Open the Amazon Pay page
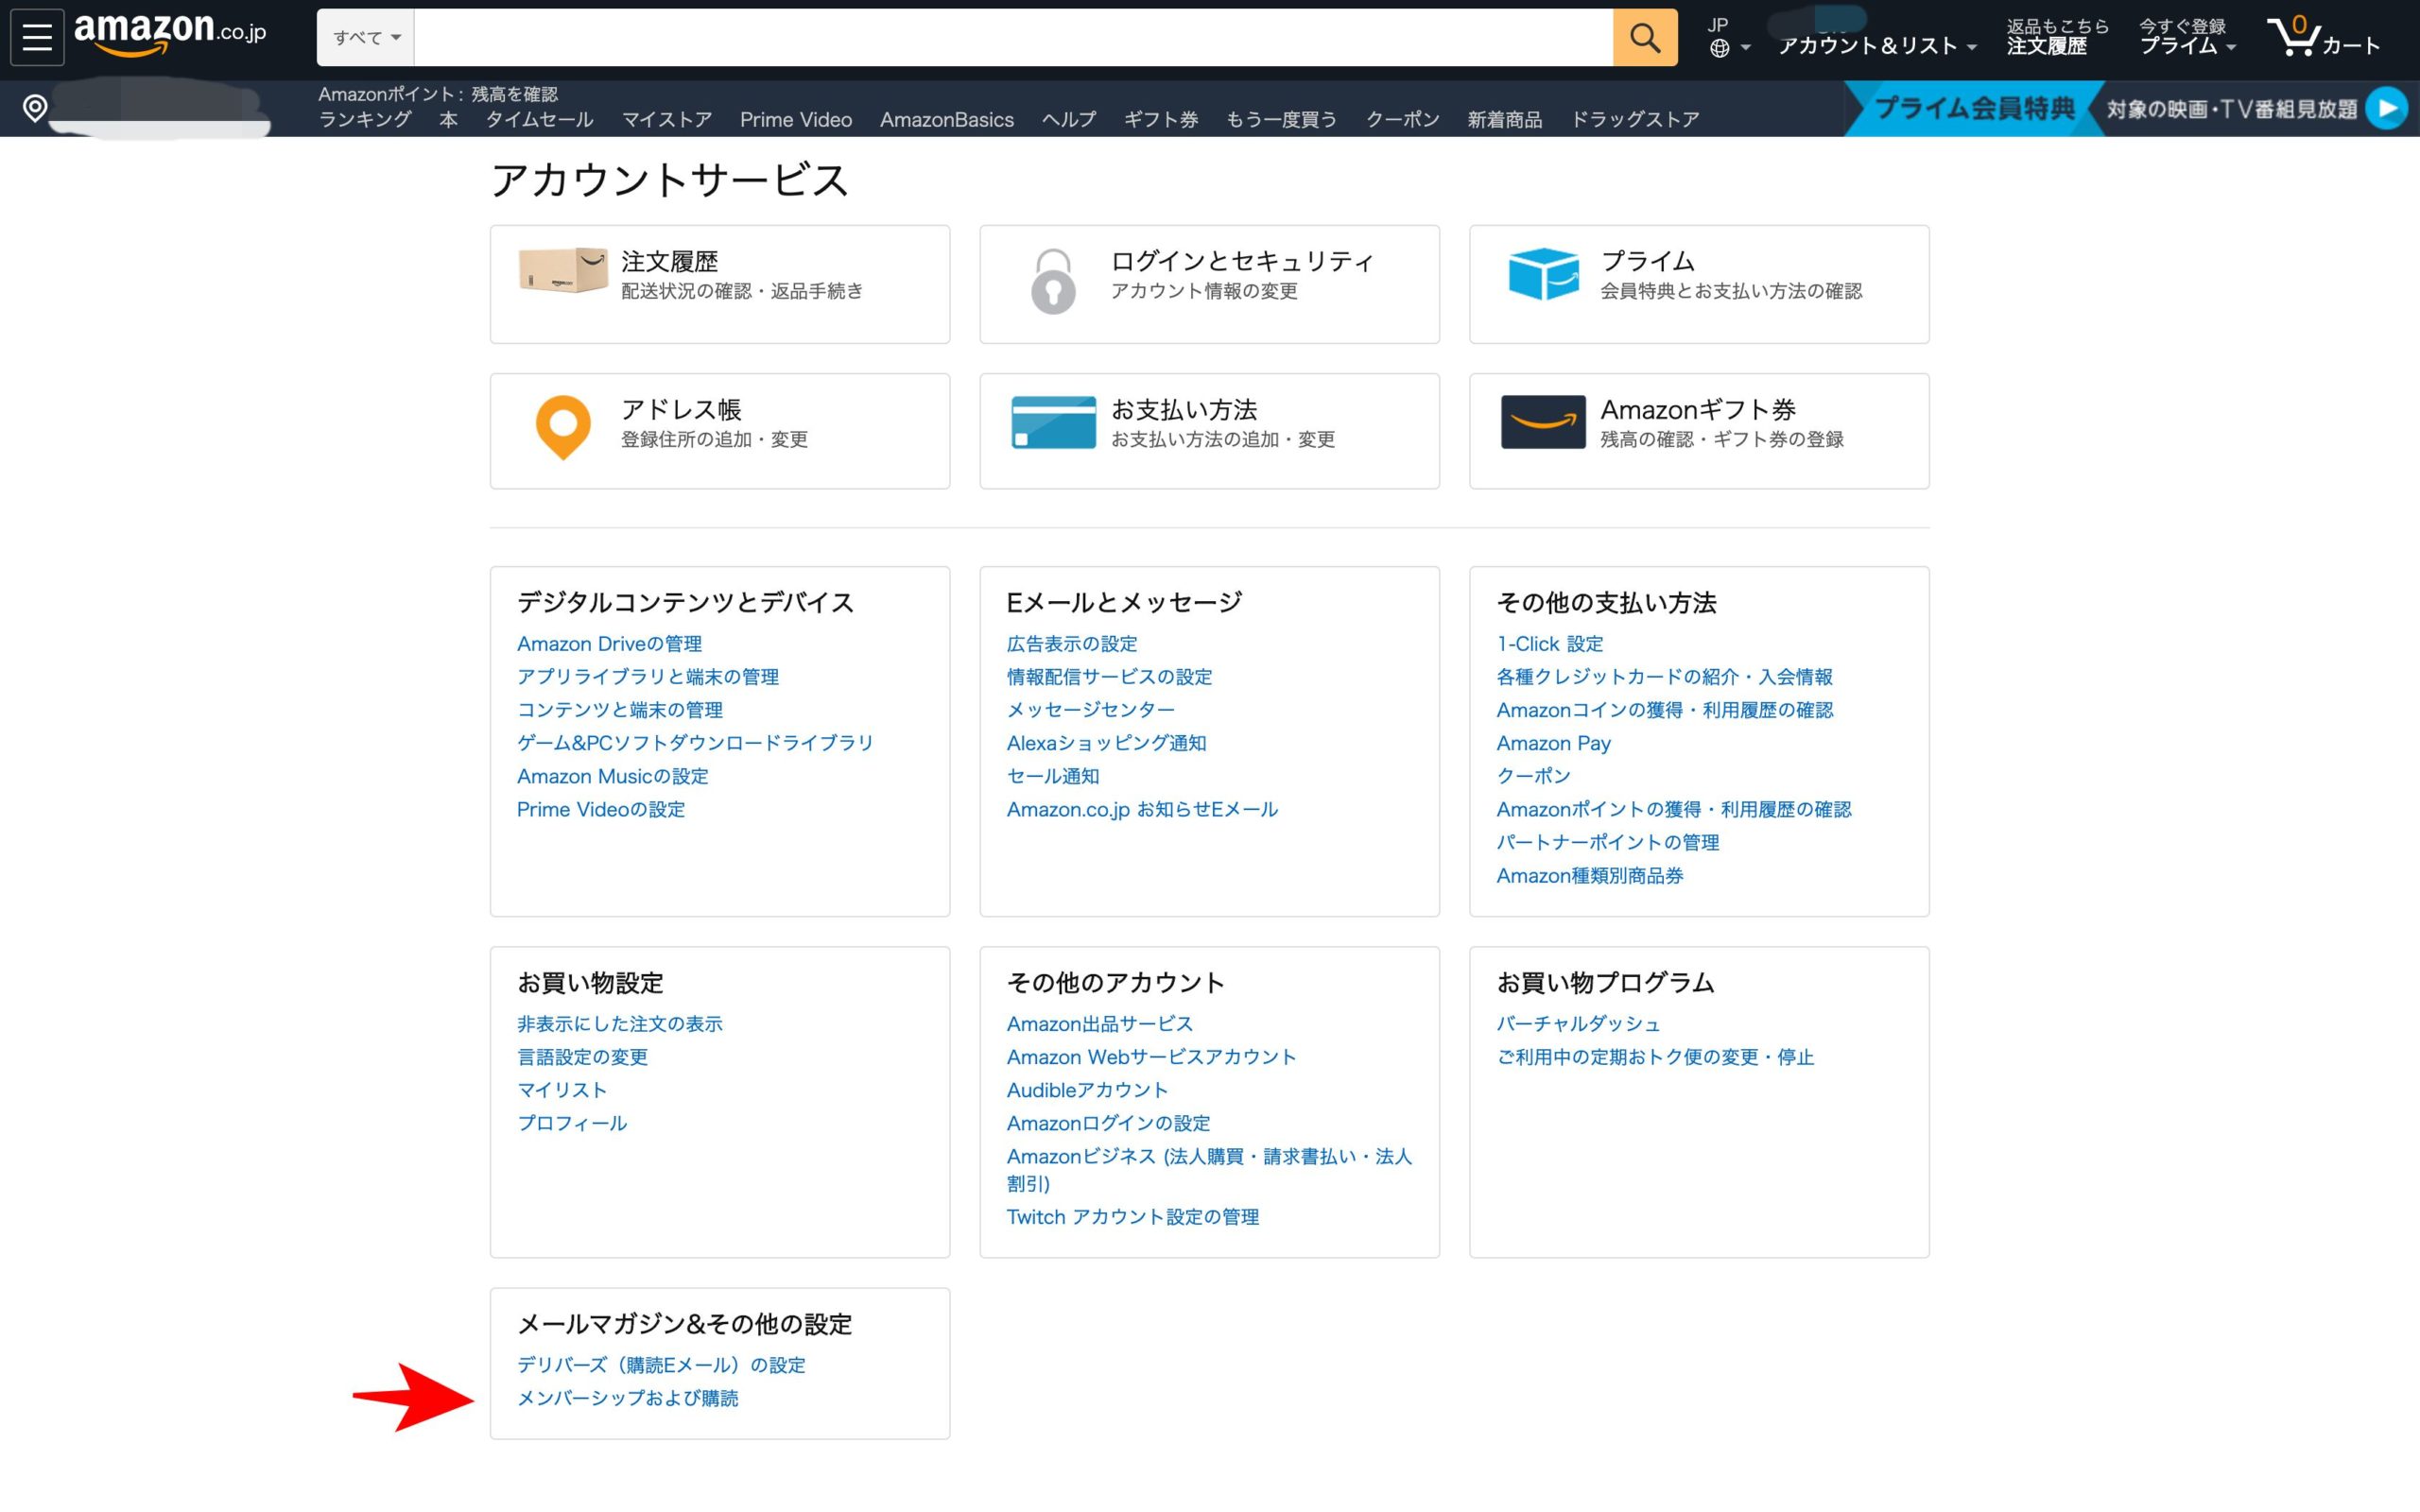The image size is (2420, 1512). [1553, 743]
